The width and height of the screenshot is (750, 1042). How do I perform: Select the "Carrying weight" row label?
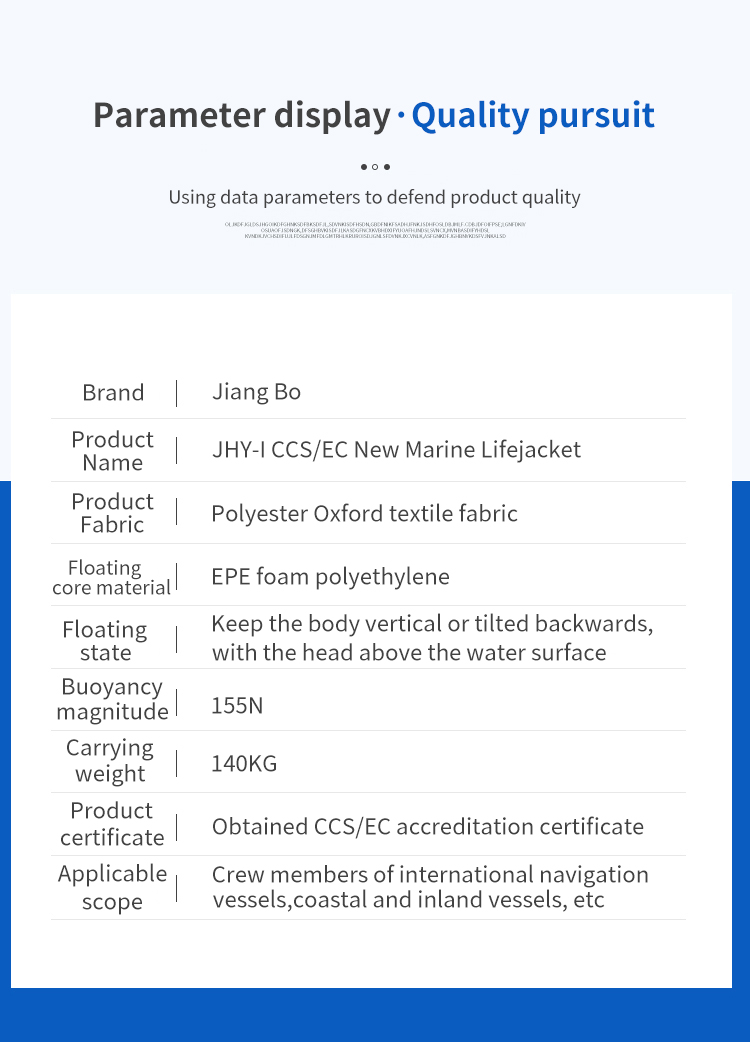coord(110,761)
